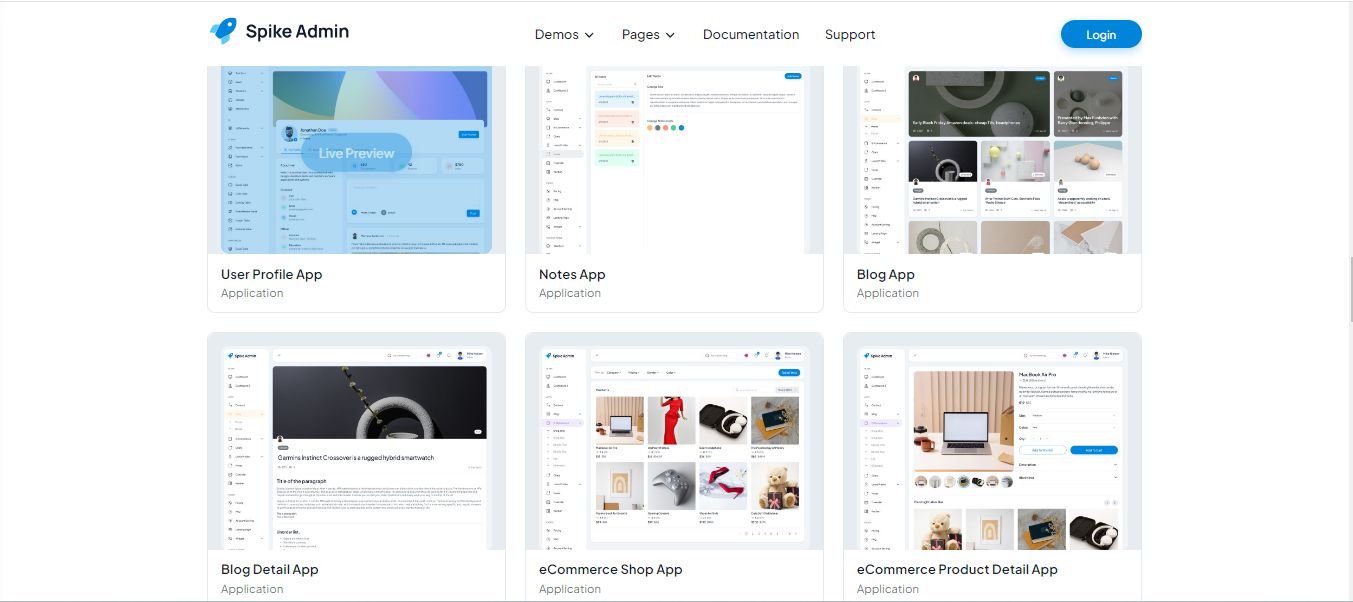The width and height of the screenshot is (1353, 602).
Task: Expand the Demos dropdown menu
Action: (564, 34)
